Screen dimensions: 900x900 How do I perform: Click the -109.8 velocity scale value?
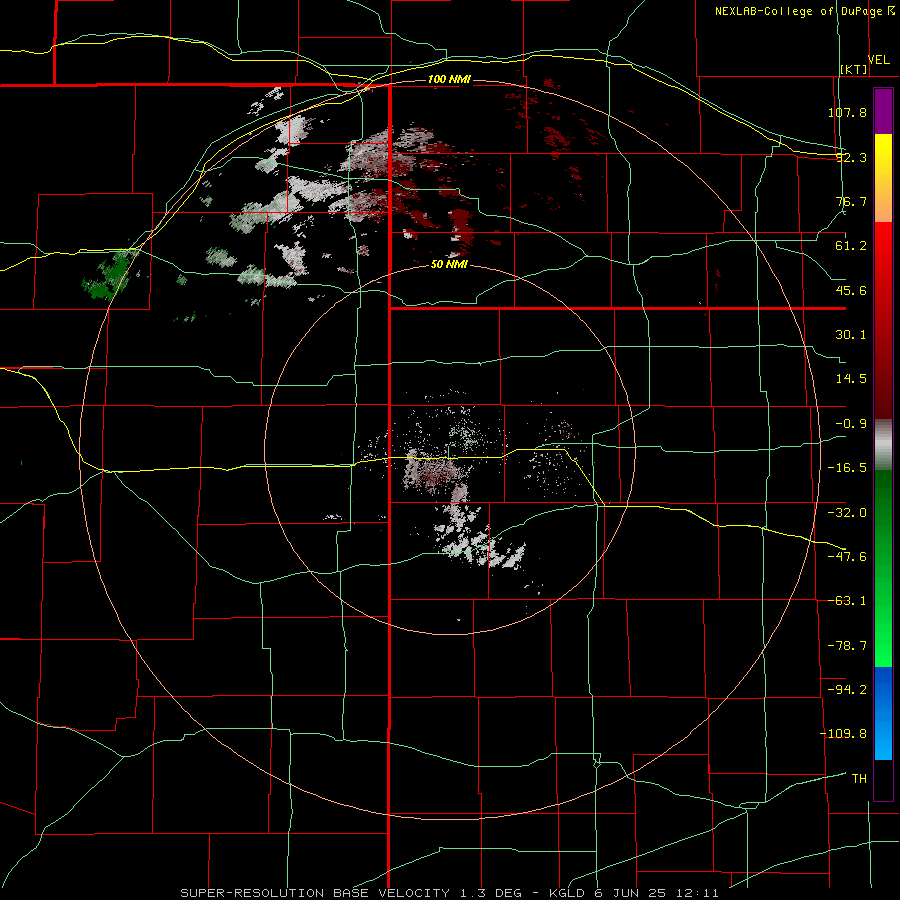843,734
